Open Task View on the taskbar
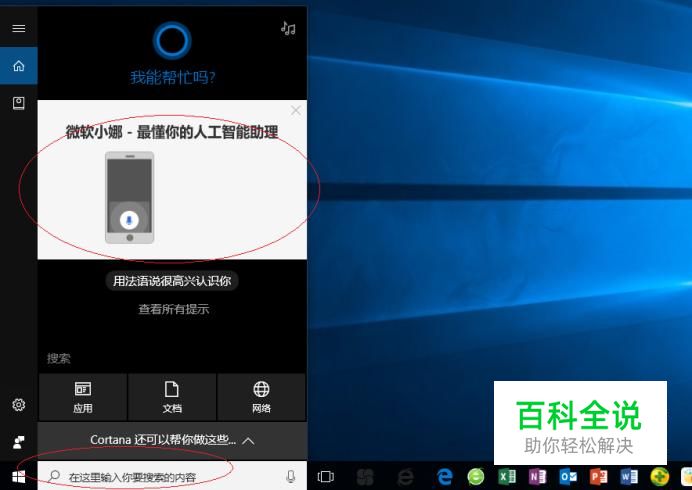The image size is (692, 490). [326, 477]
